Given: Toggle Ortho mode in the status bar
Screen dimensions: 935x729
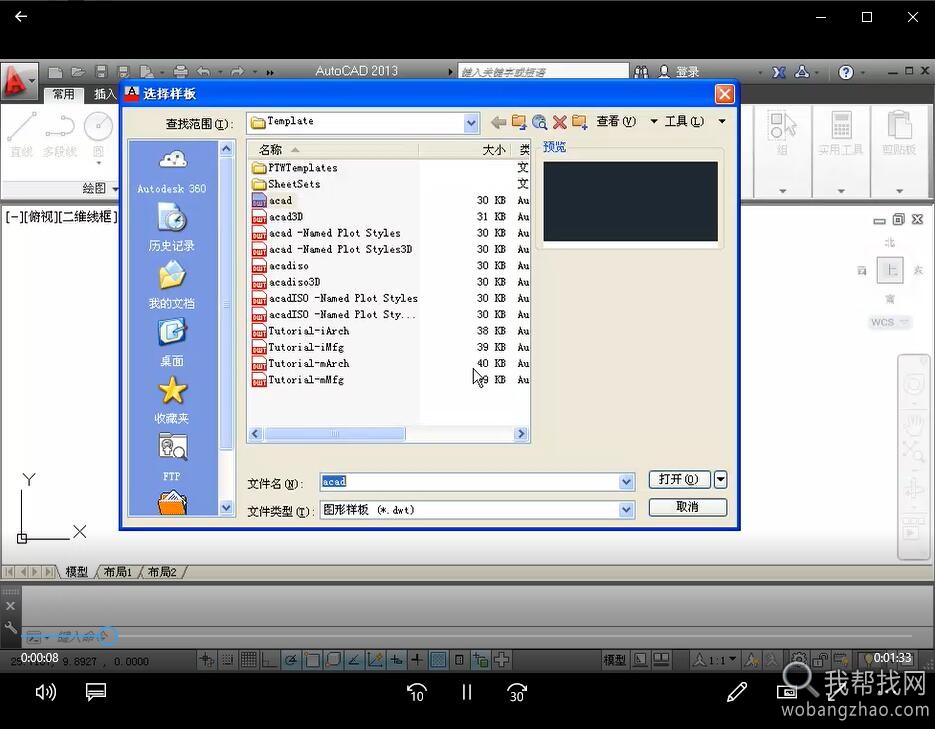Looking at the screenshot, I should pos(270,660).
